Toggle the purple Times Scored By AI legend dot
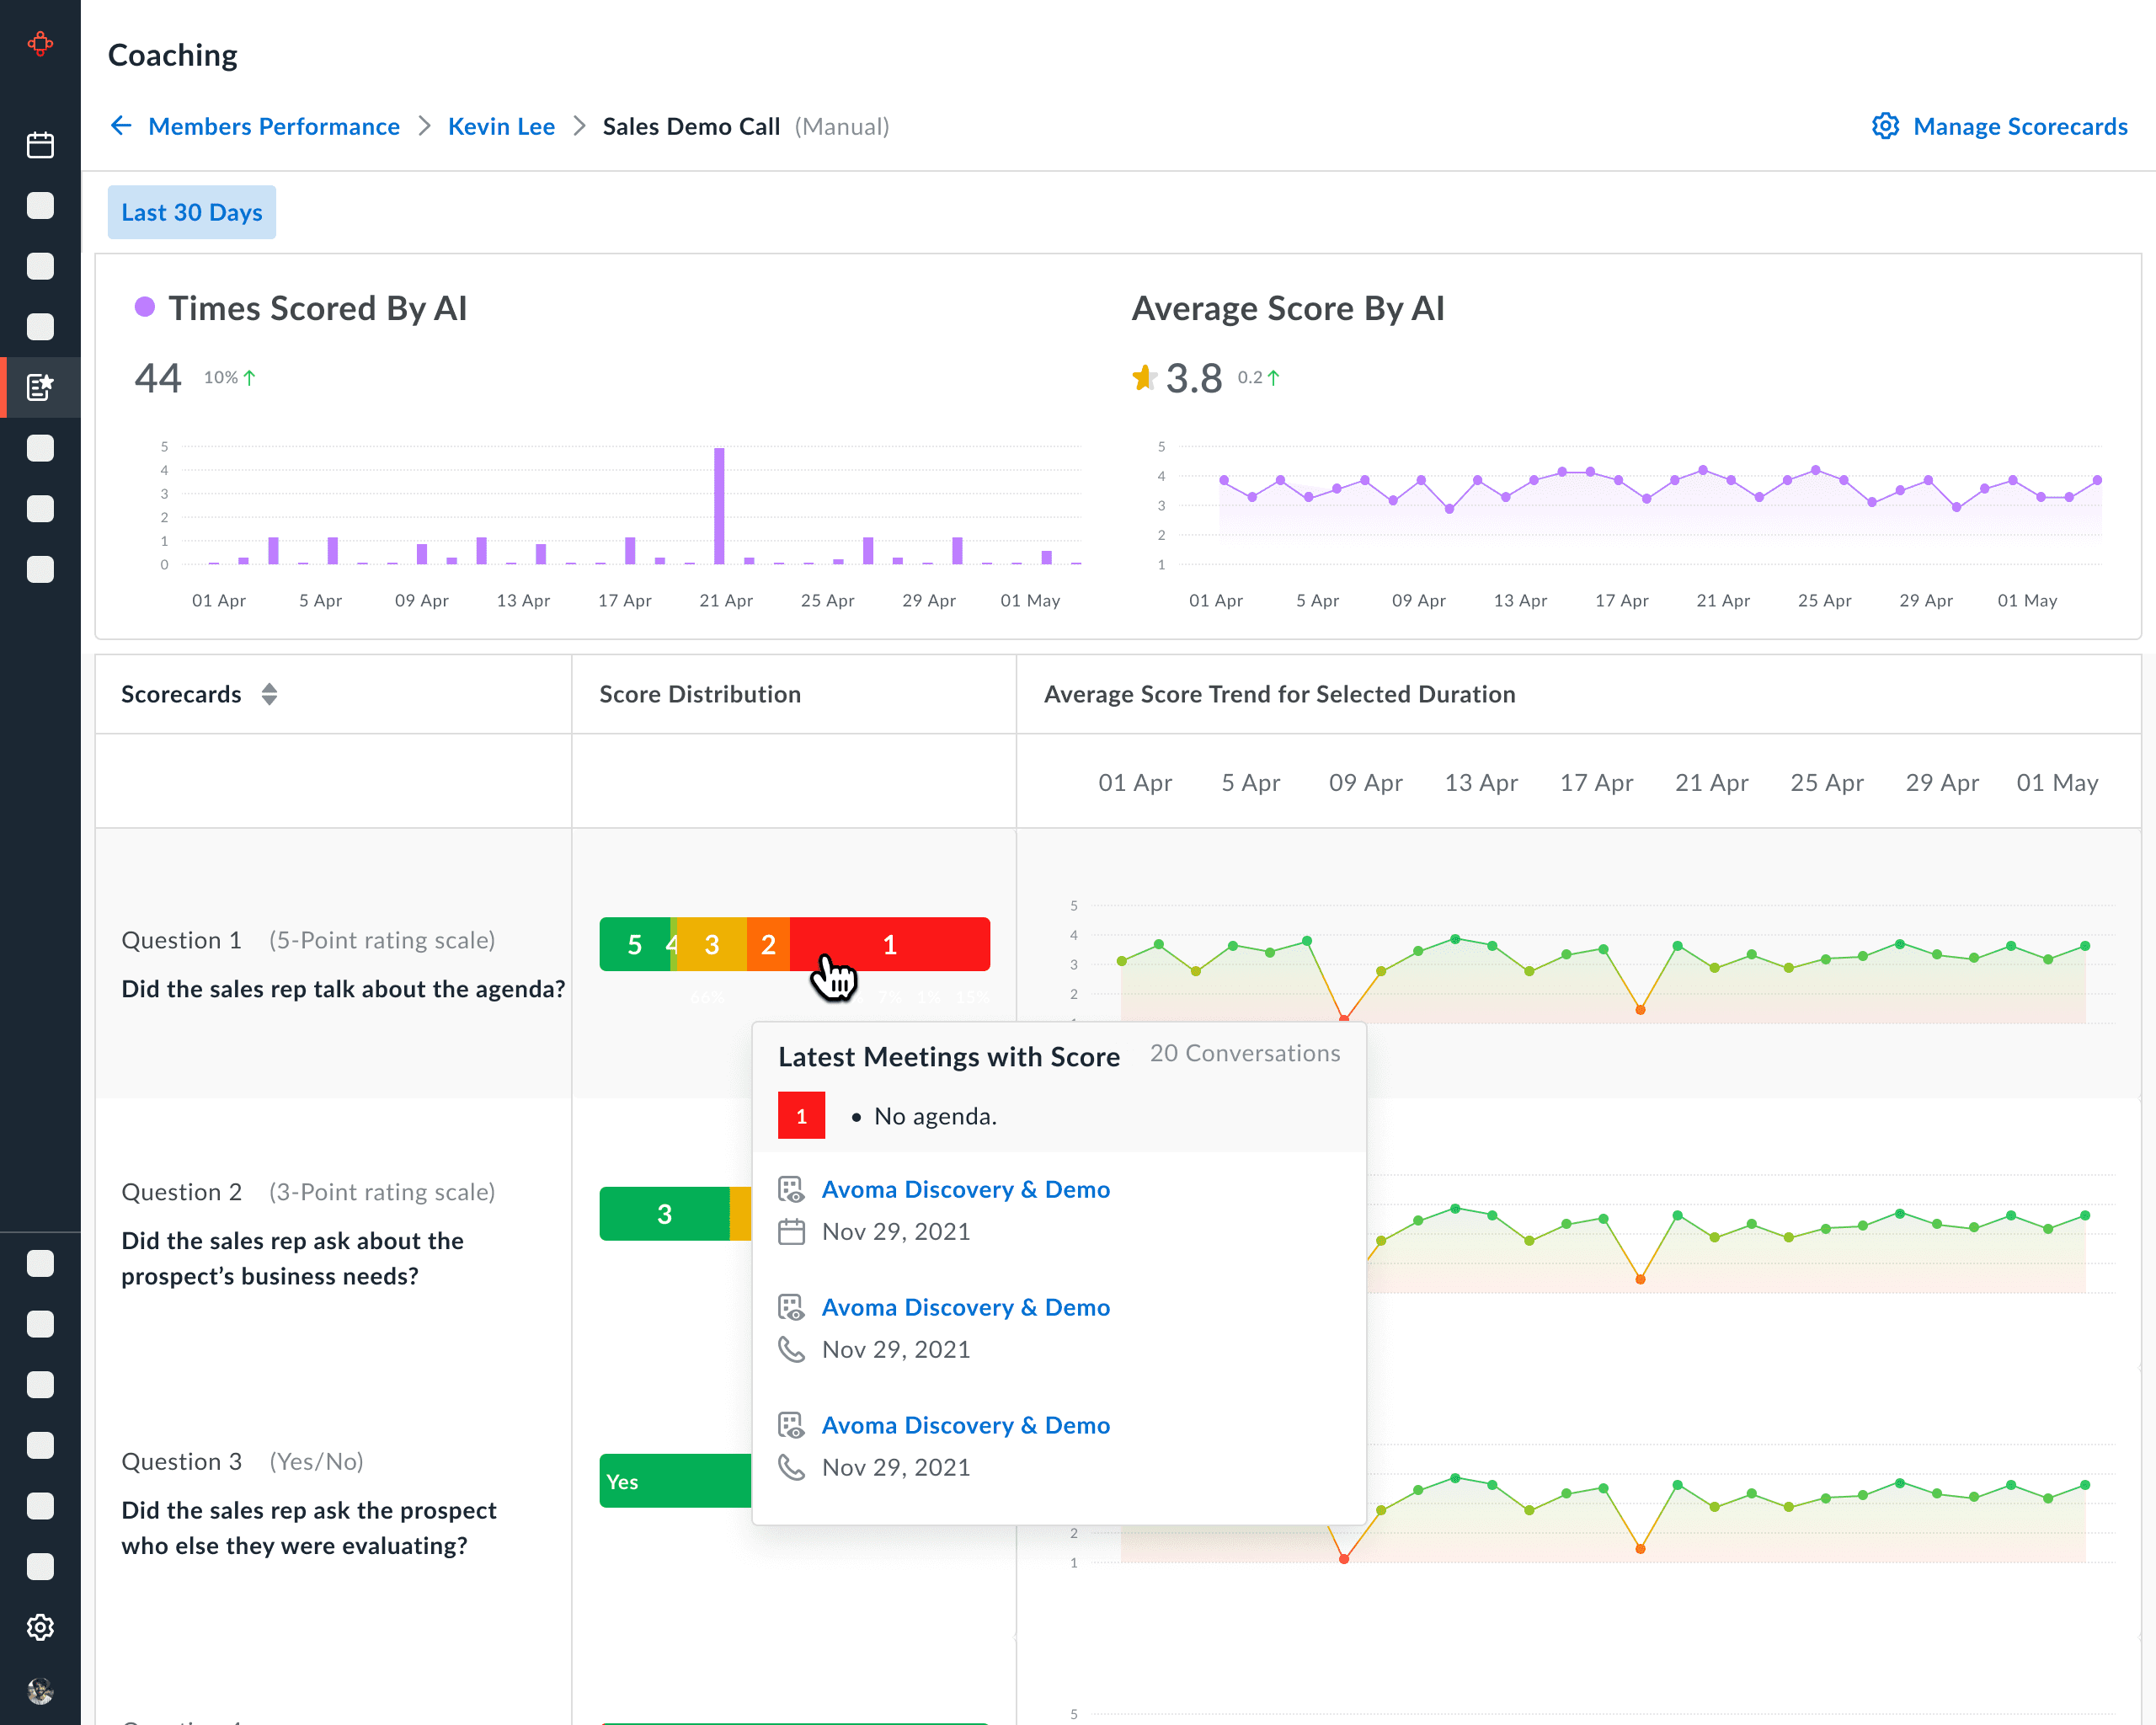Viewport: 2156px width, 1725px height. pyautogui.click(x=145, y=307)
